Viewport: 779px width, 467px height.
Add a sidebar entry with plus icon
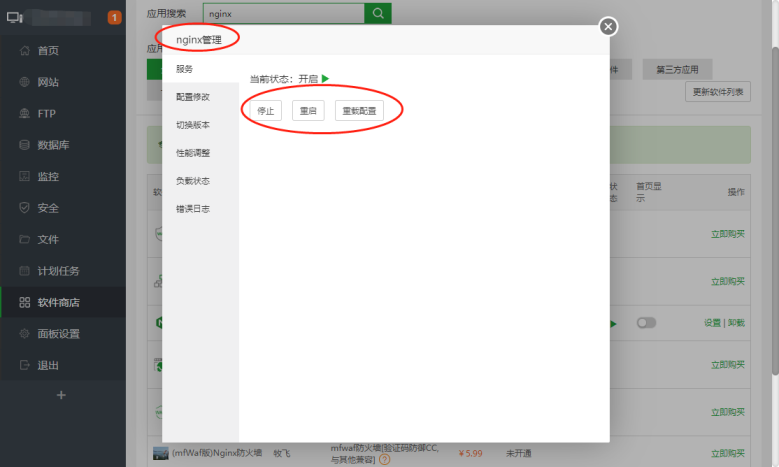pos(61,395)
